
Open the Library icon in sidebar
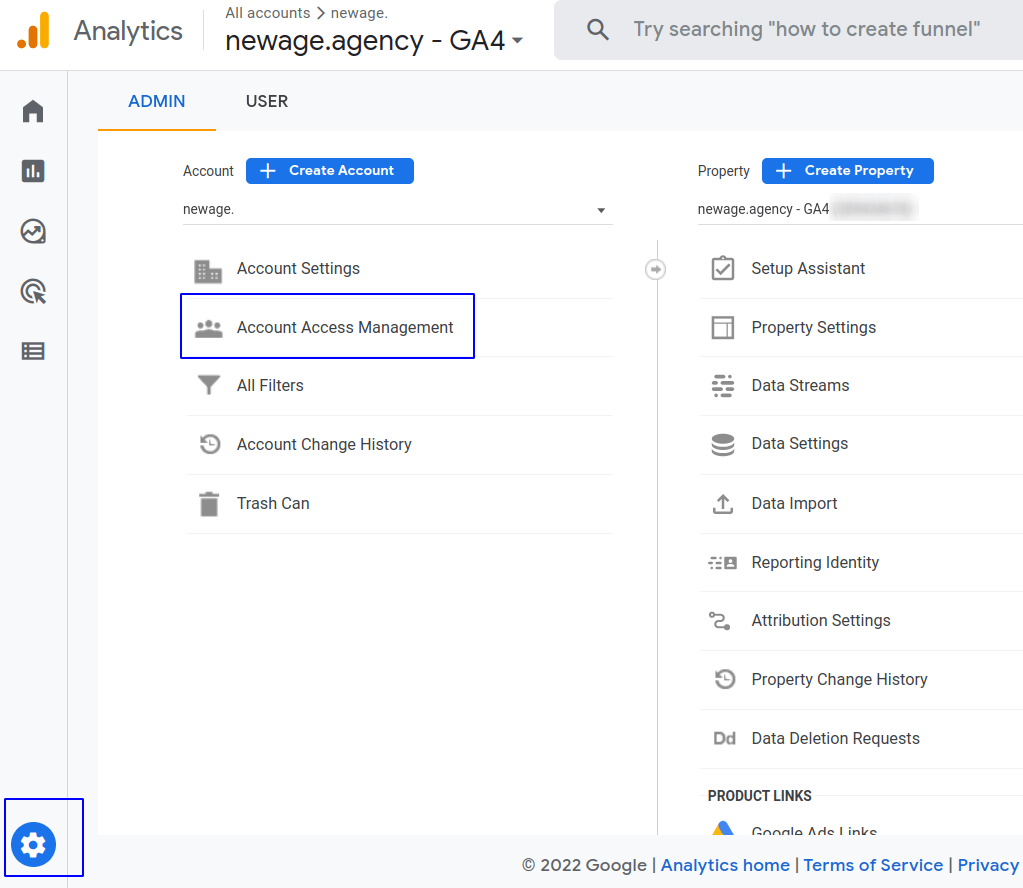pos(32,351)
